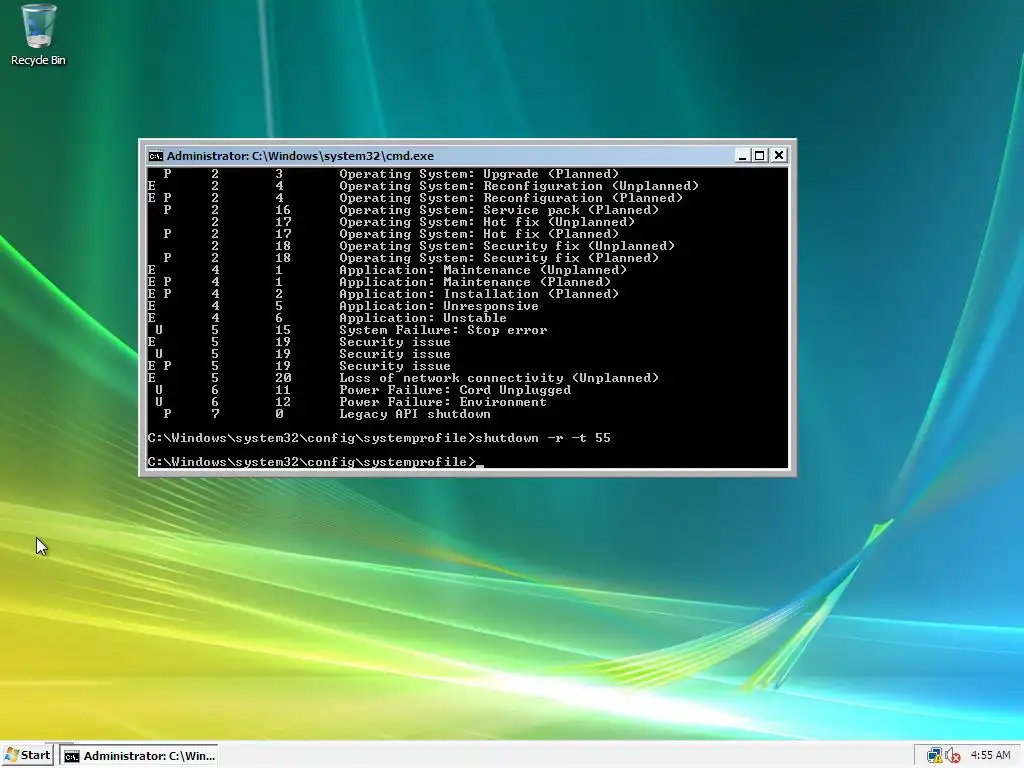Select the Recycle Bin desktop icon
This screenshot has height=768, width=1024.
[x=38, y=35]
